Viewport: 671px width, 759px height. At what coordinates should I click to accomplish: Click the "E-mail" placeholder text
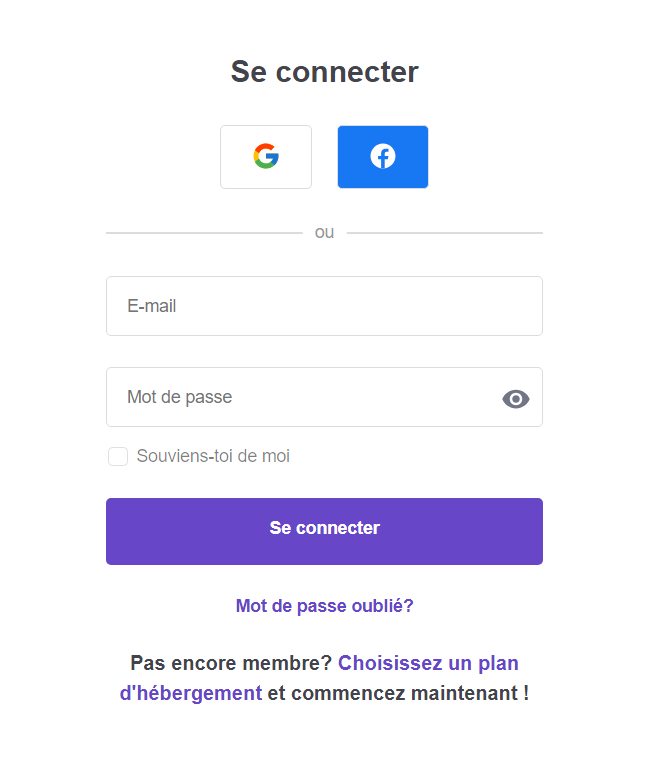[152, 306]
